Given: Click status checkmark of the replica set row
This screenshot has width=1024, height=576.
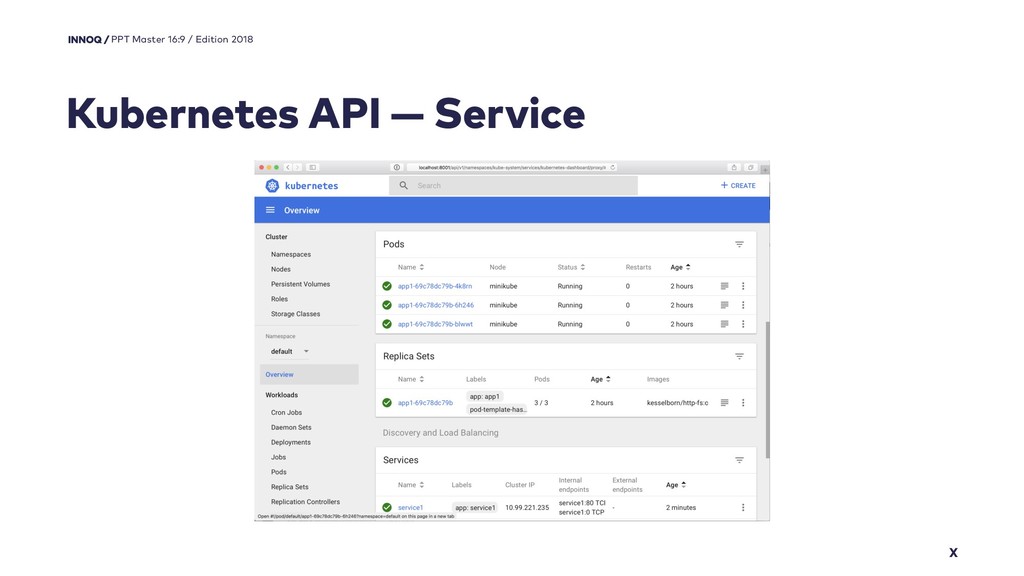Looking at the screenshot, I should click(x=387, y=403).
